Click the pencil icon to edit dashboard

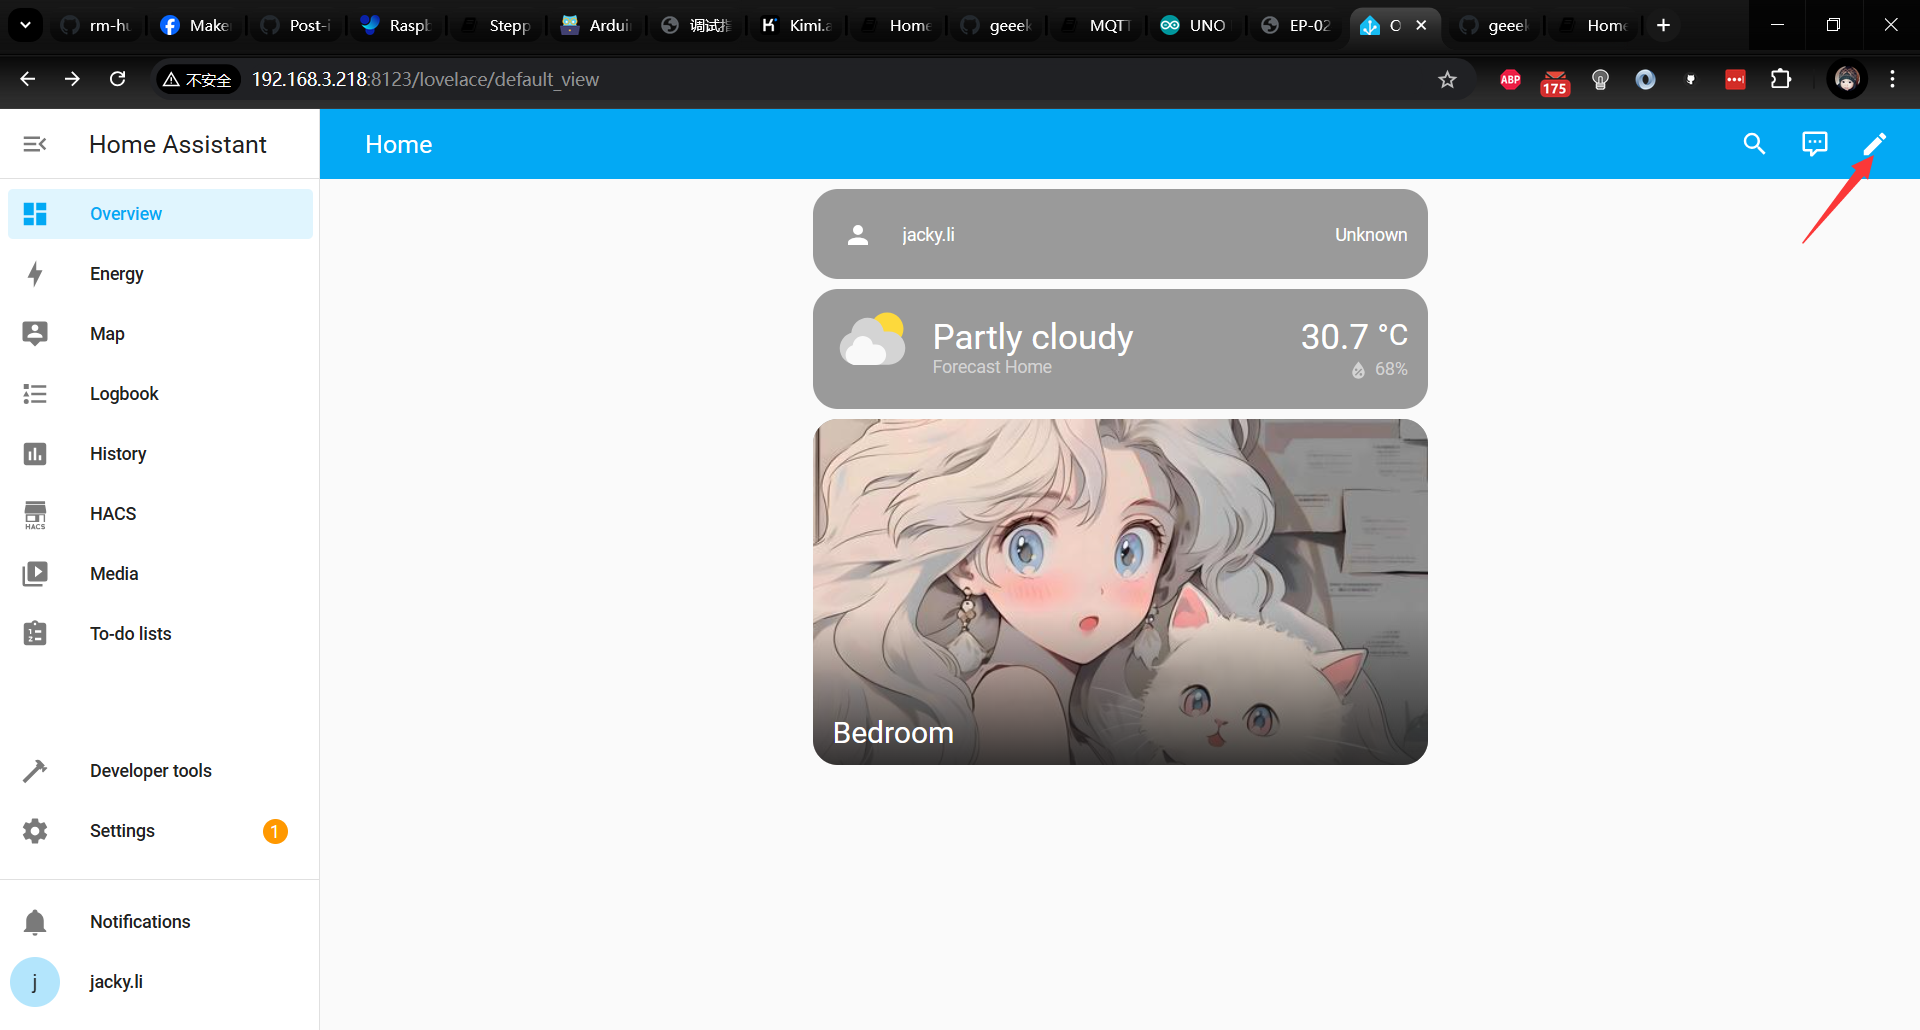(x=1874, y=144)
